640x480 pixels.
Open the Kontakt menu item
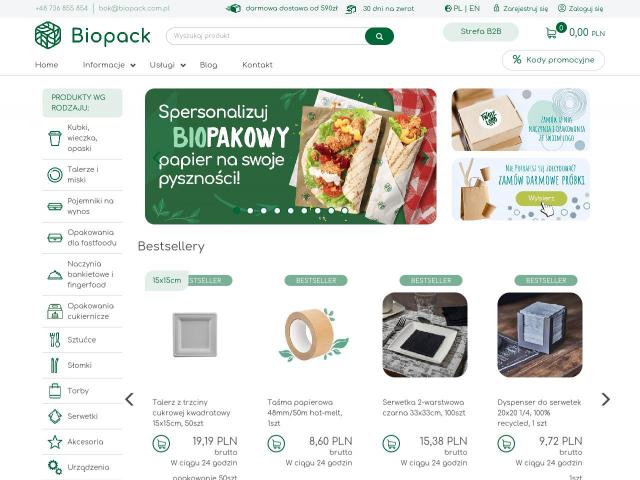point(257,65)
